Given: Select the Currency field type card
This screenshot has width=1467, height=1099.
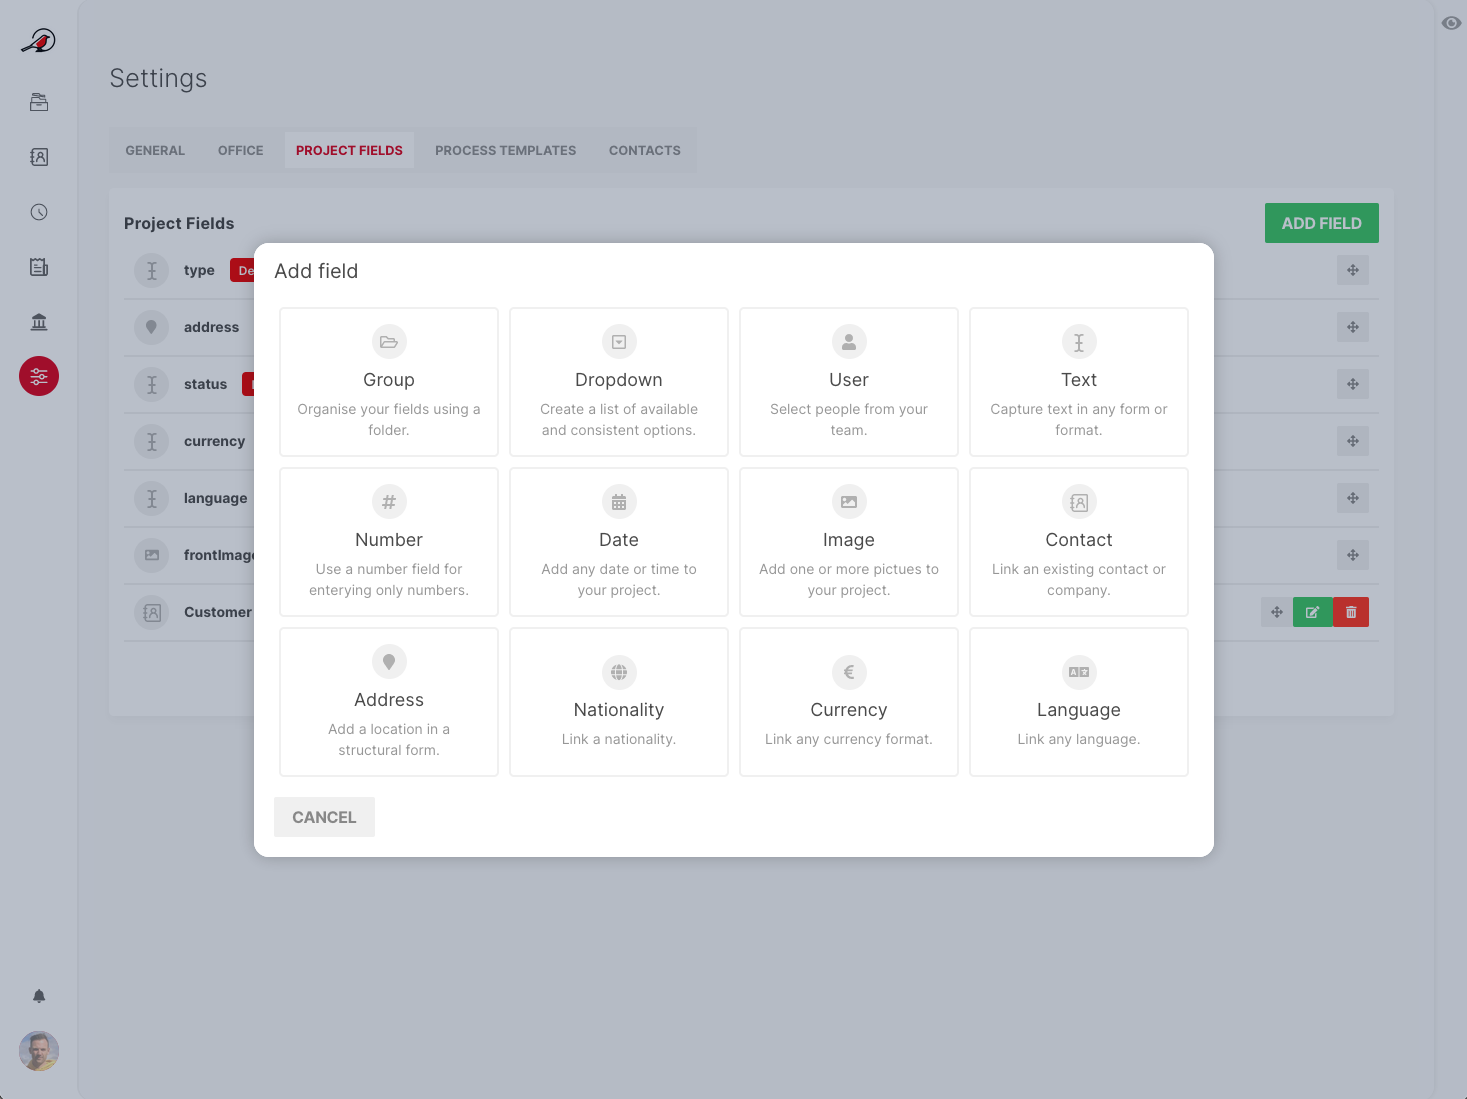Looking at the screenshot, I should coord(849,702).
